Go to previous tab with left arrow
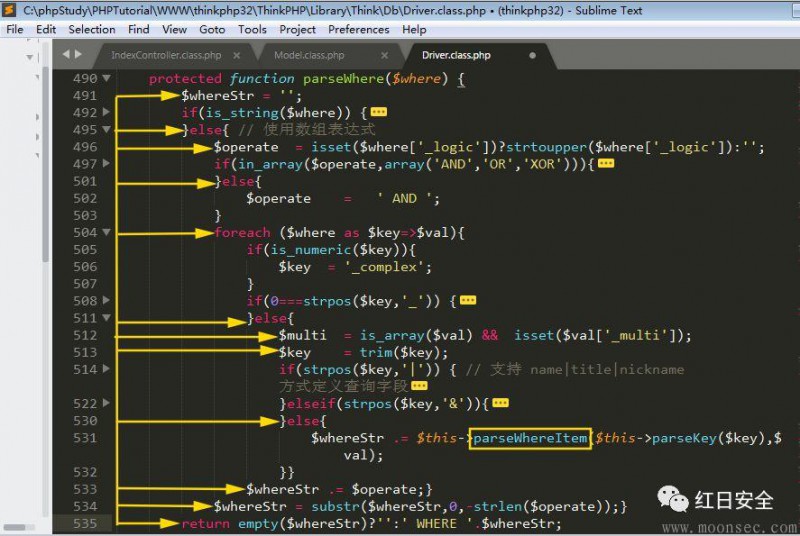 [x=66, y=54]
